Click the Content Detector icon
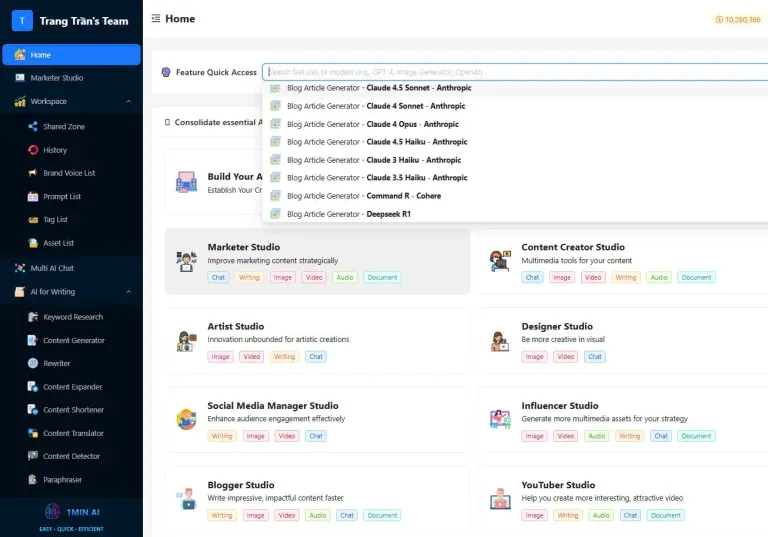Viewport: 768px width, 537px height. click(33, 456)
